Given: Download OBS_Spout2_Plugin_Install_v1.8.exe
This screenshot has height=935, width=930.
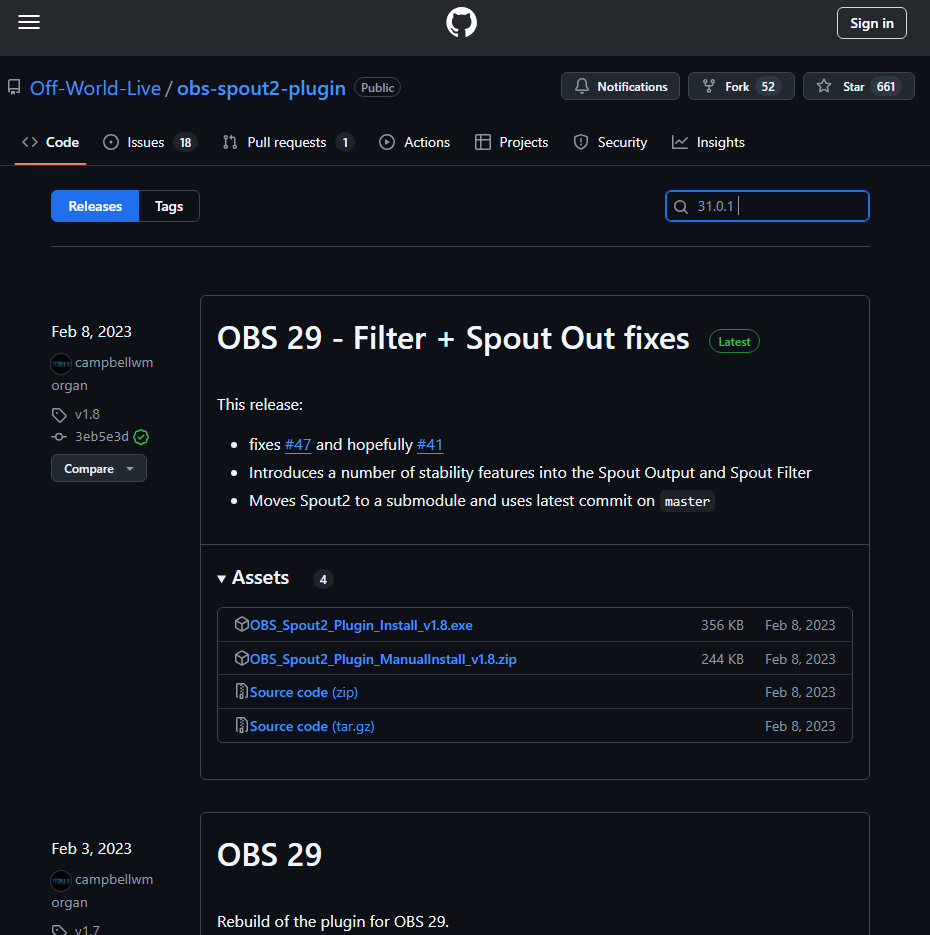Looking at the screenshot, I should (361, 625).
